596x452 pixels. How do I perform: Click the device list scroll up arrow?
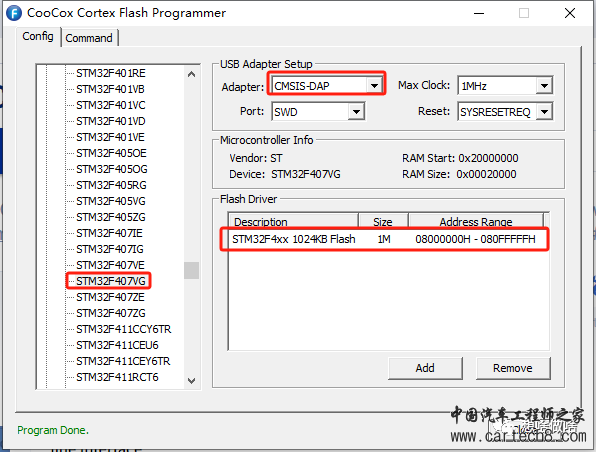pyautogui.click(x=192, y=74)
